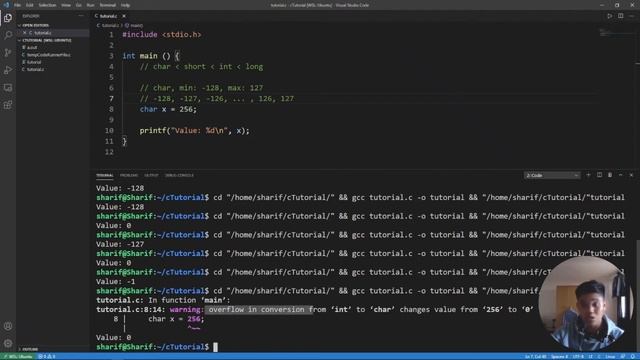Open the File menu

pos(17,5)
